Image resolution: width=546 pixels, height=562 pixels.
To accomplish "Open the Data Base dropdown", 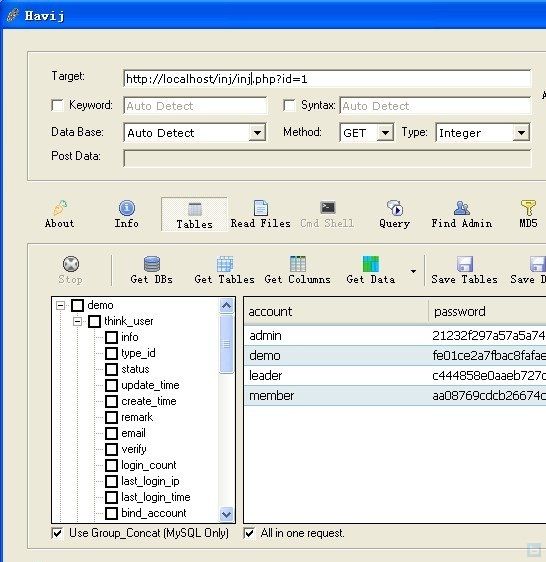I will (257, 133).
